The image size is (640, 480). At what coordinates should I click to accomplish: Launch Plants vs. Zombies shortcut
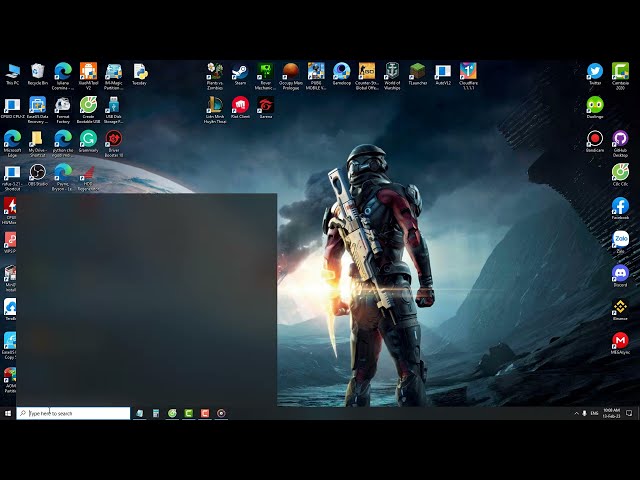pos(215,76)
